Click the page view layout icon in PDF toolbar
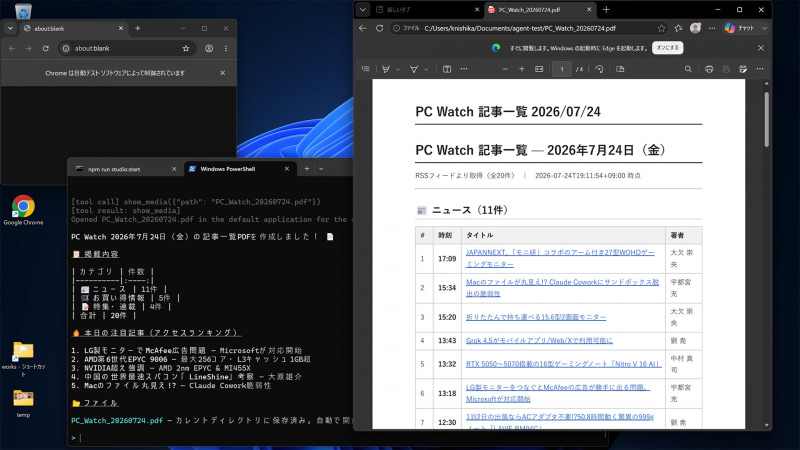 point(620,69)
